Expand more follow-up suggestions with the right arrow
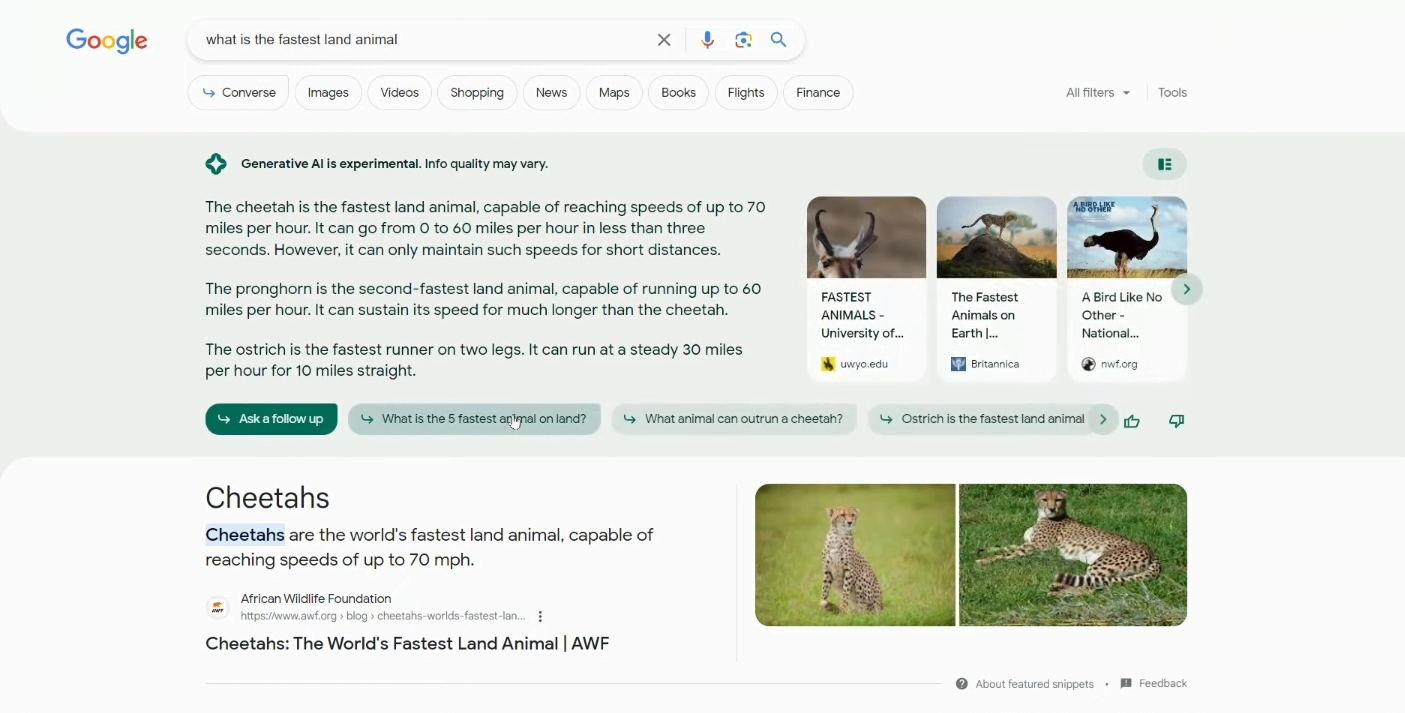 point(1103,419)
